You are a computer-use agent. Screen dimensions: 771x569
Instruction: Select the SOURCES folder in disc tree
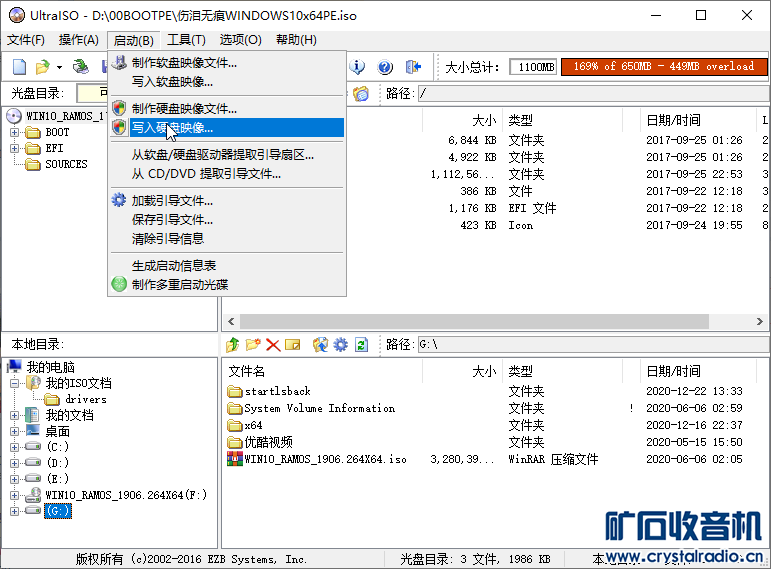coord(66,164)
